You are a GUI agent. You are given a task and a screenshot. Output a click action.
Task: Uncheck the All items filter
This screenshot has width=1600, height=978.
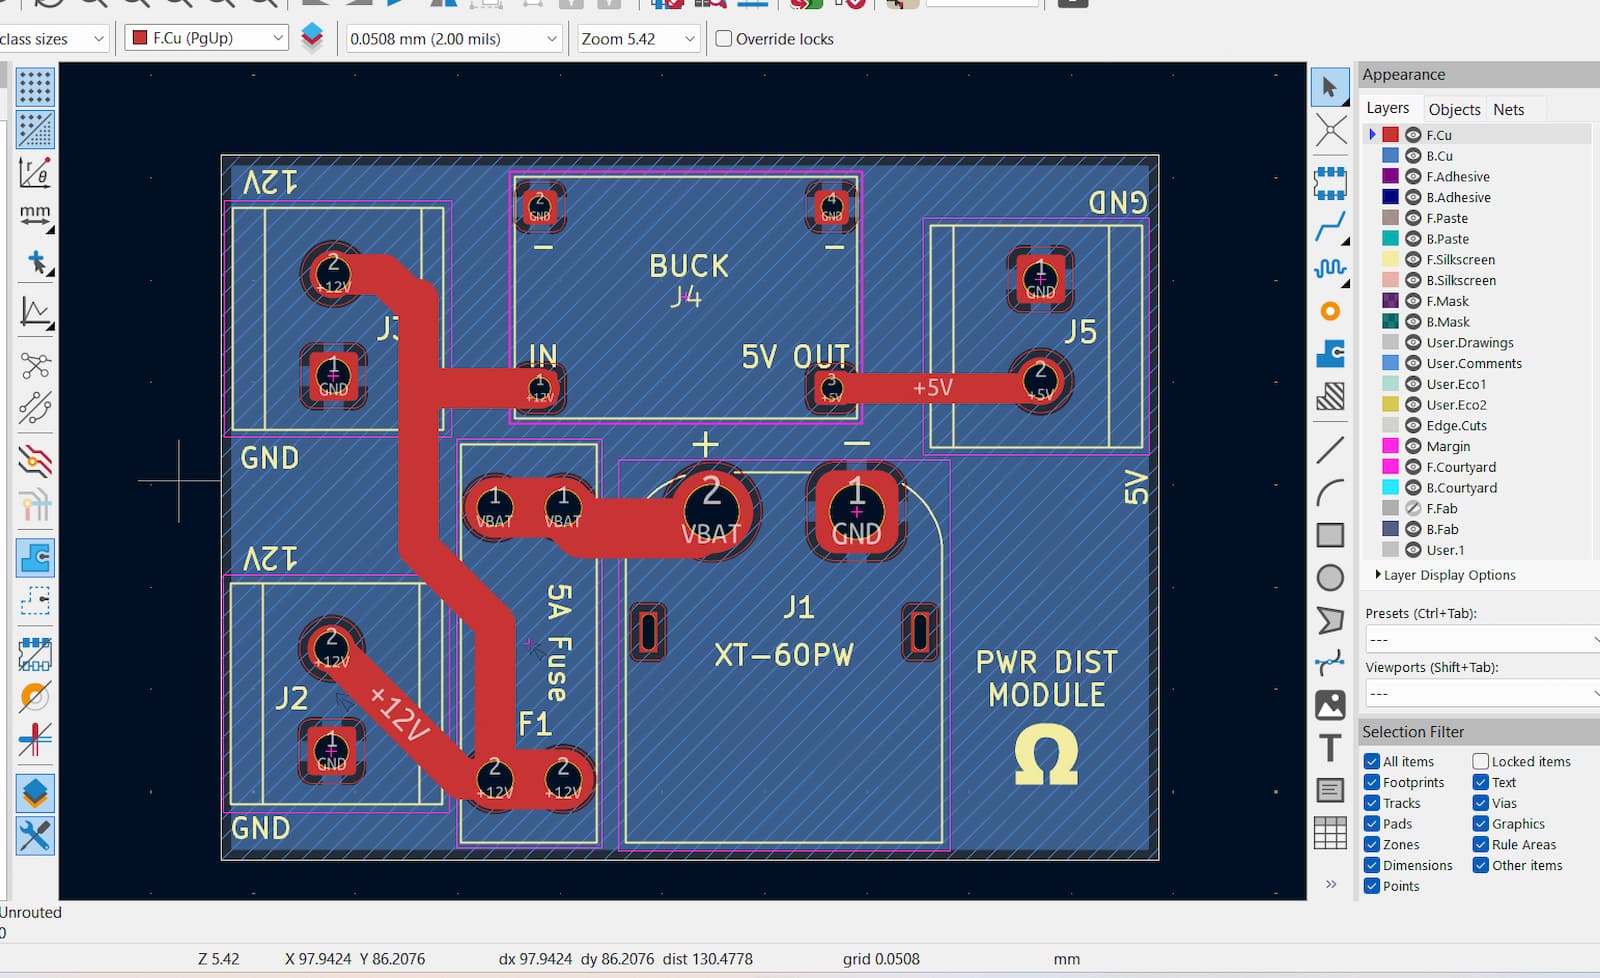point(1372,762)
